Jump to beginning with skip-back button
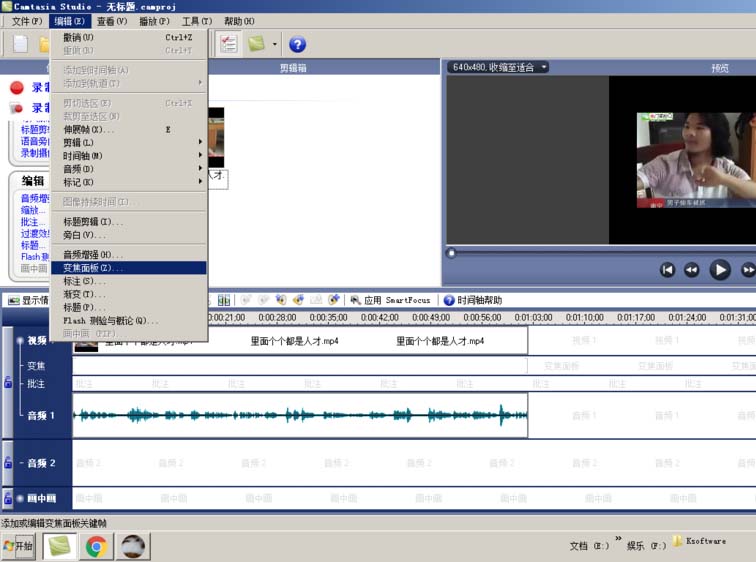756x562 pixels. [667, 270]
